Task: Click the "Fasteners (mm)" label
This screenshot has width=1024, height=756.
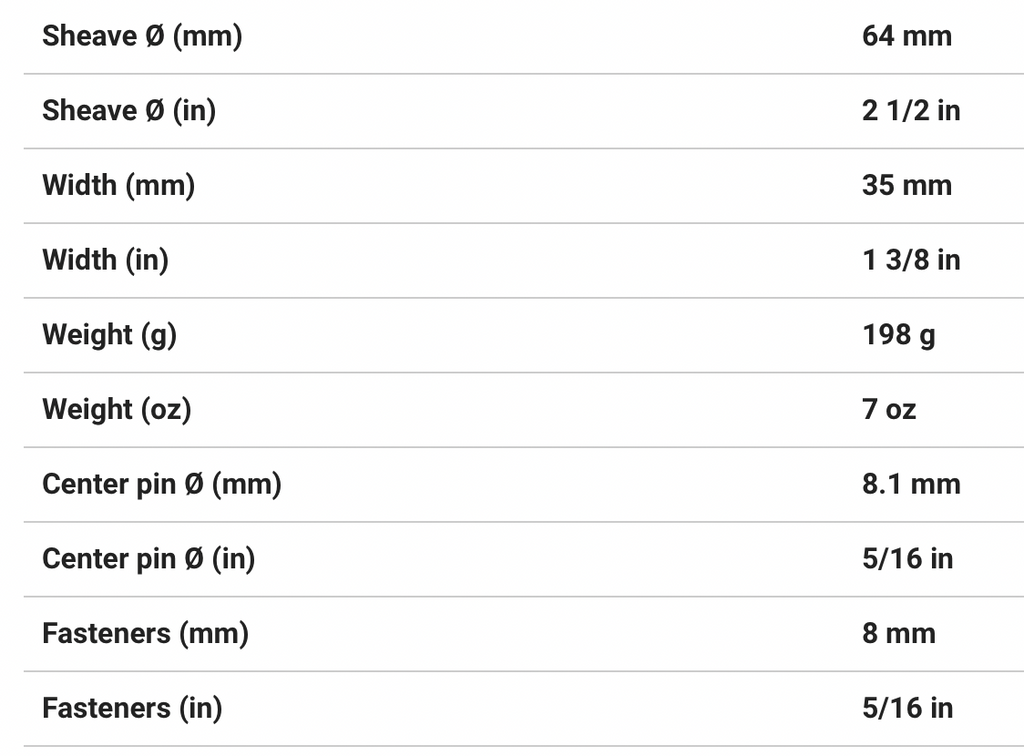Action: (x=145, y=633)
